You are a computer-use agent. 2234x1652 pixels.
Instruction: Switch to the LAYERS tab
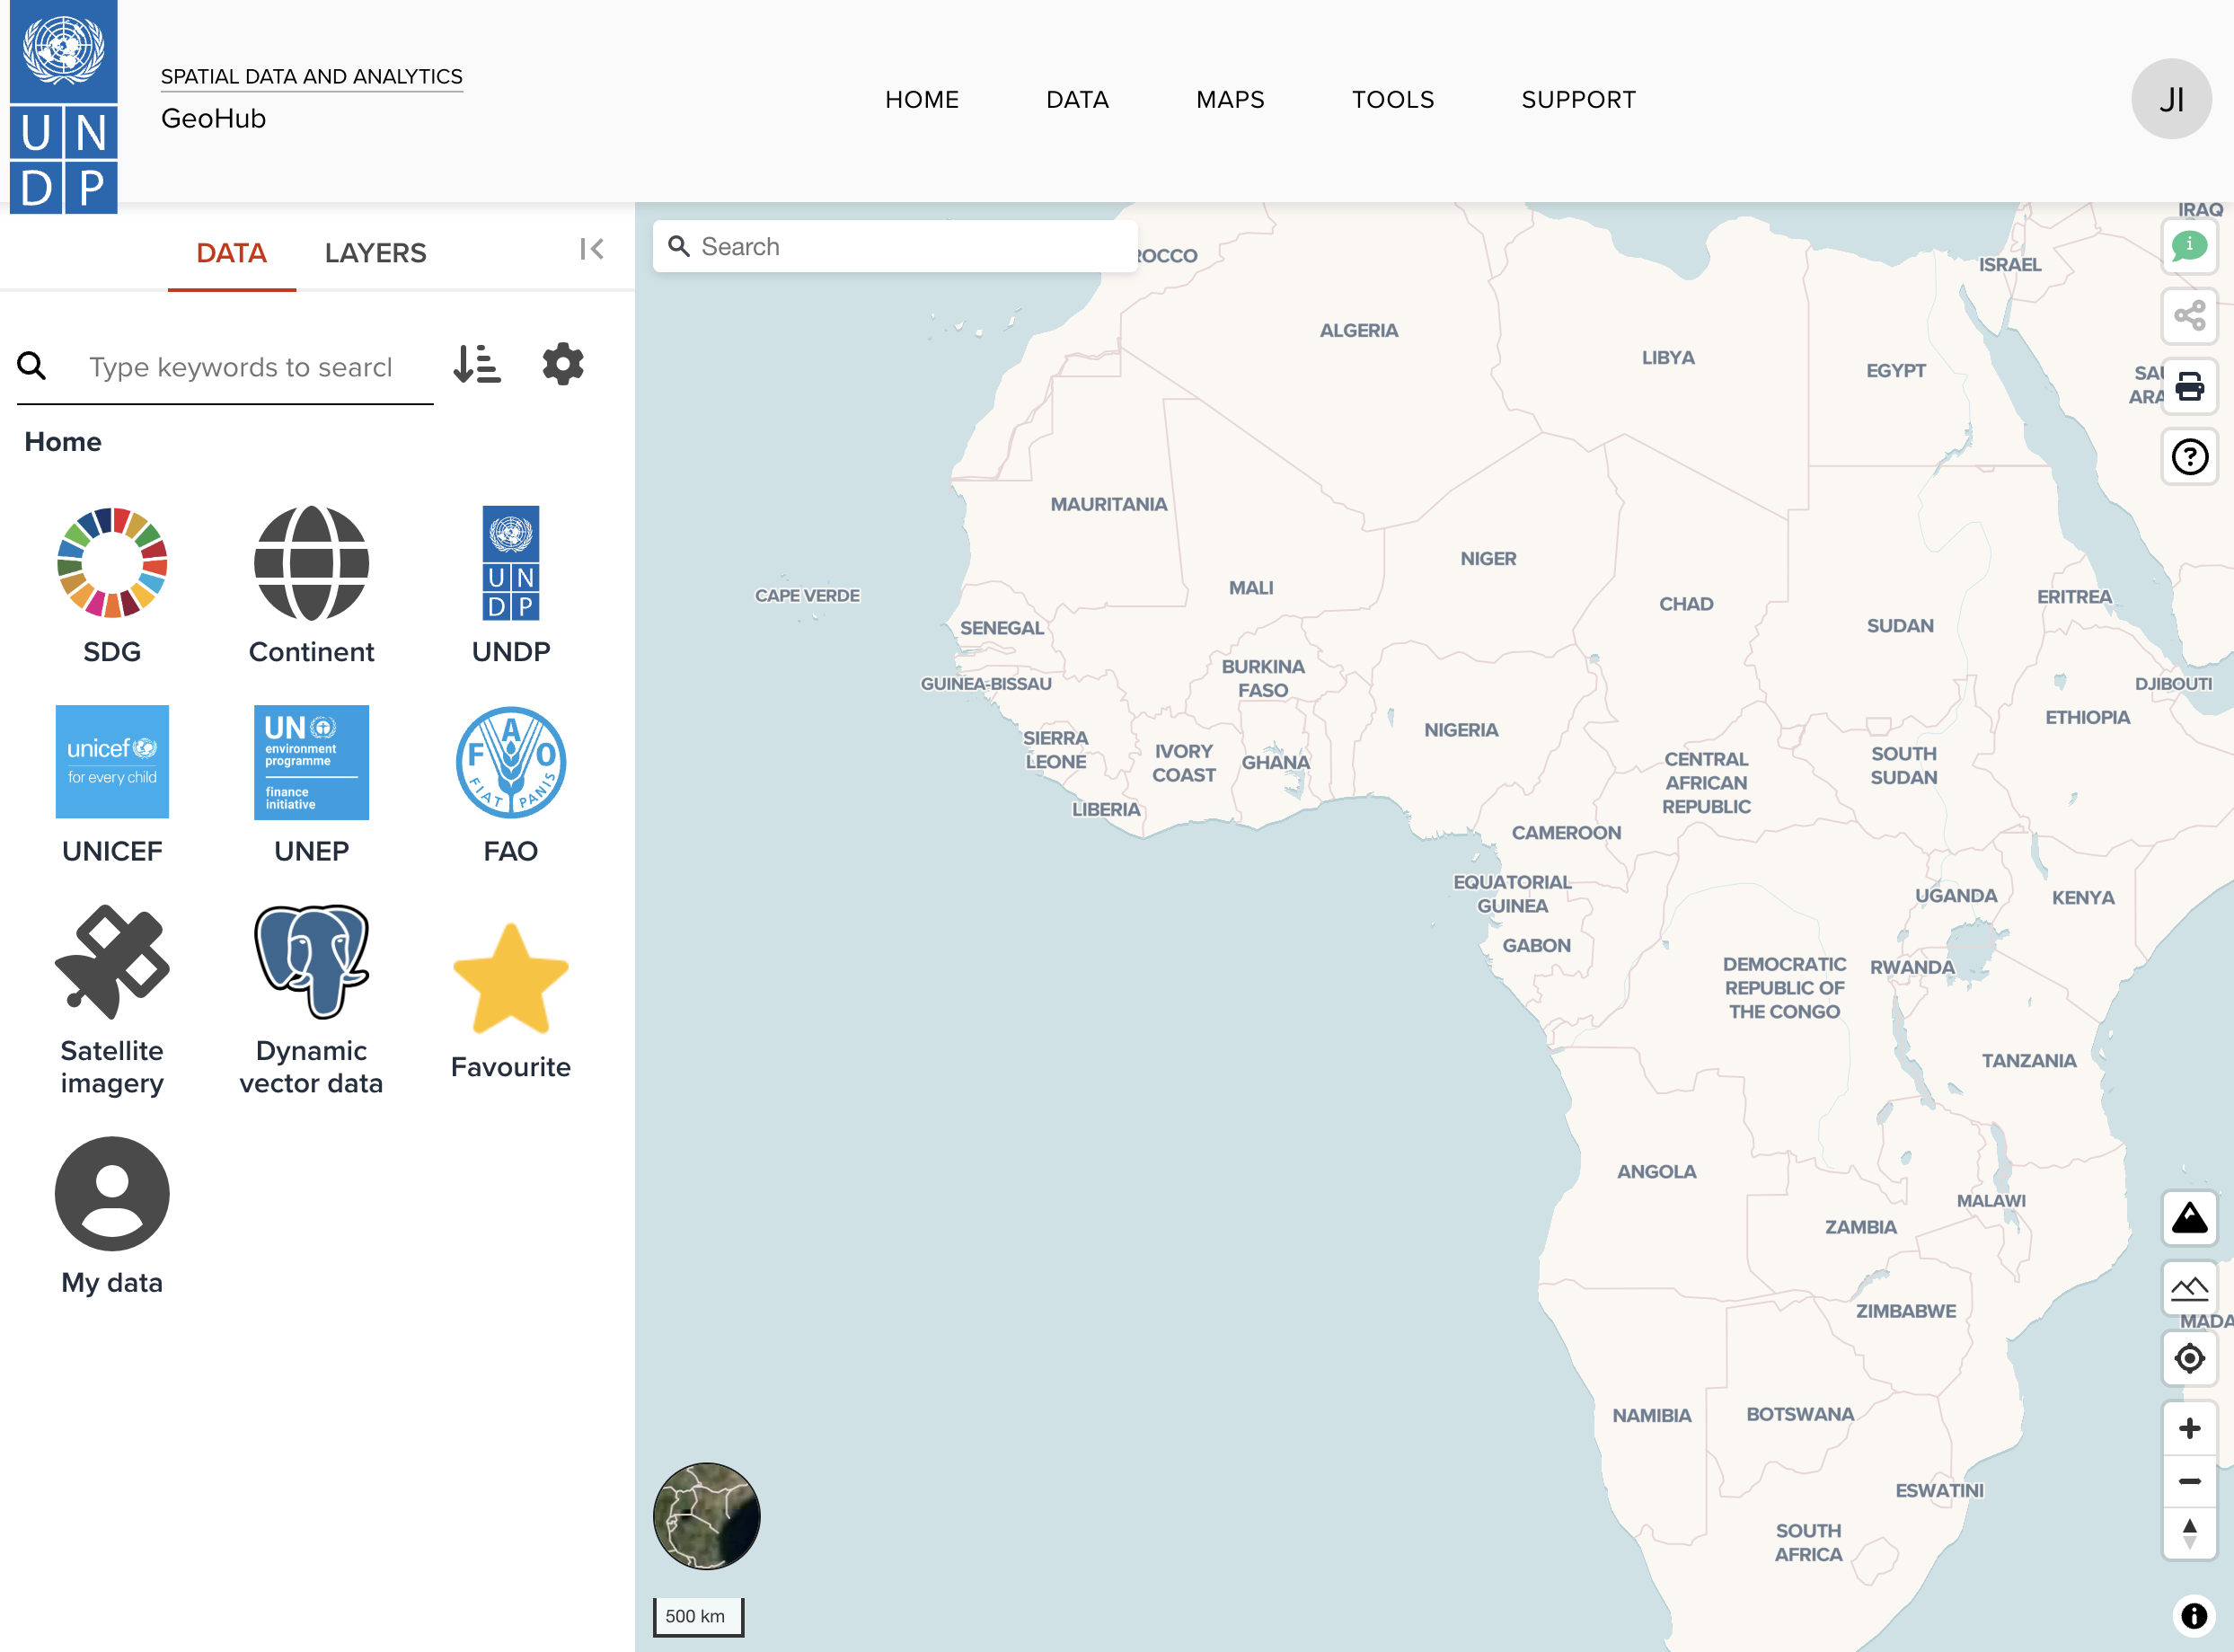click(375, 253)
